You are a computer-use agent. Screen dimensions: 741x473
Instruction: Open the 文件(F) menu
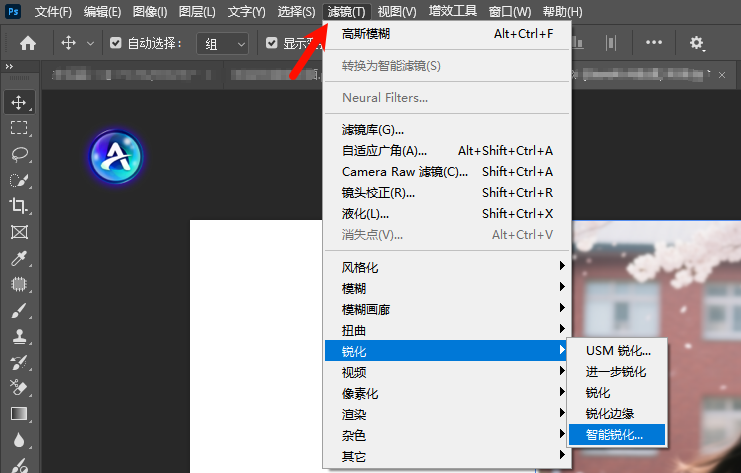pyautogui.click(x=53, y=11)
